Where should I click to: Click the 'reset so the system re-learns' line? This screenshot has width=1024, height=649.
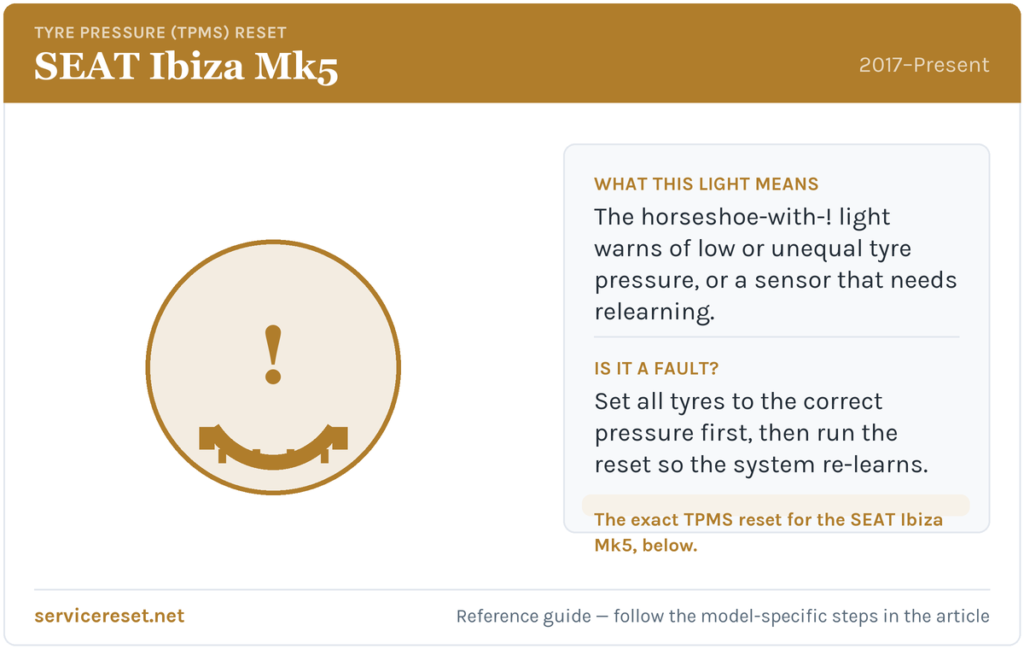click(x=761, y=464)
